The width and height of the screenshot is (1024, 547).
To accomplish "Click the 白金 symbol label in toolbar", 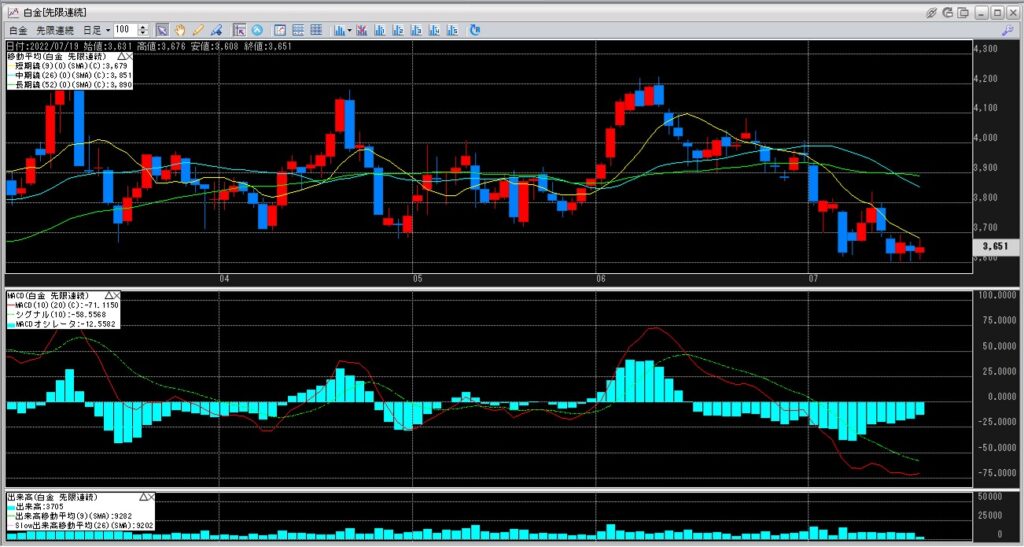I will (18, 30).
